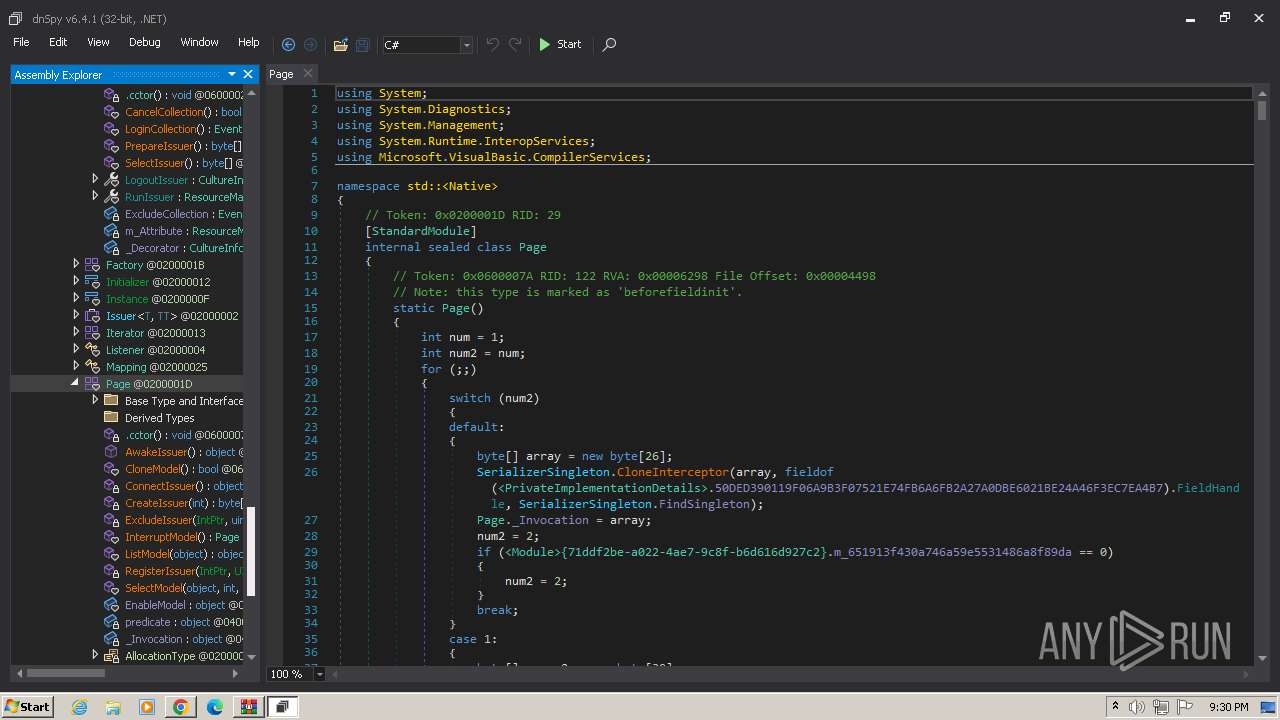Expand the Listener class node
The height and width of the screenshot is (720, 1280).
click(76, 350)
